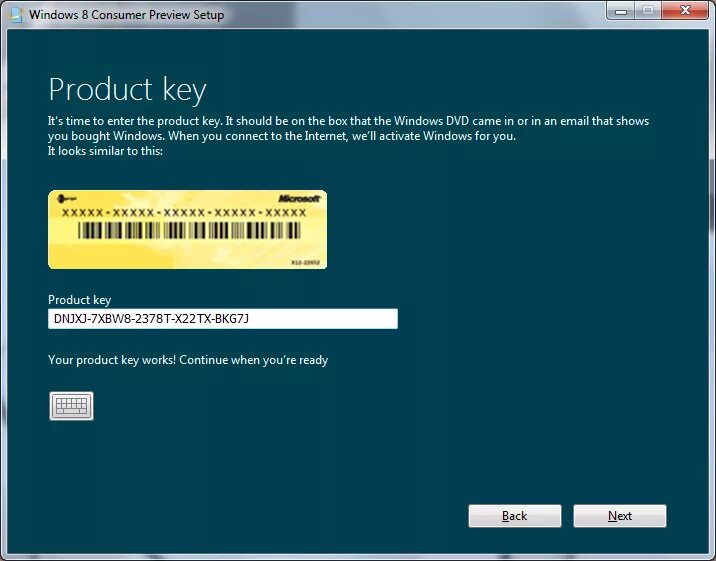Click the "Product key" field label
Viewport: 716px width, 561px height.
click(x=79, y=300)
